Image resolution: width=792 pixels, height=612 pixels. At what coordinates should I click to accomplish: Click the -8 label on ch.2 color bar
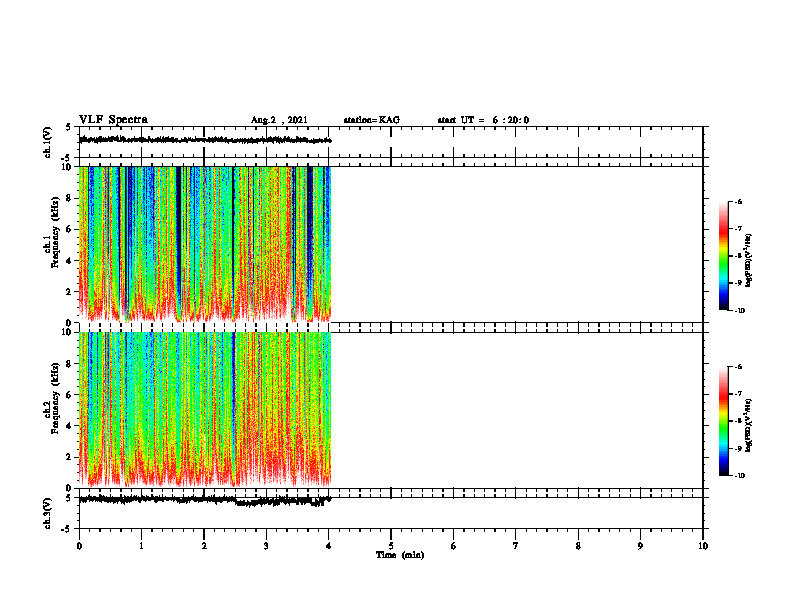point(738,421)
